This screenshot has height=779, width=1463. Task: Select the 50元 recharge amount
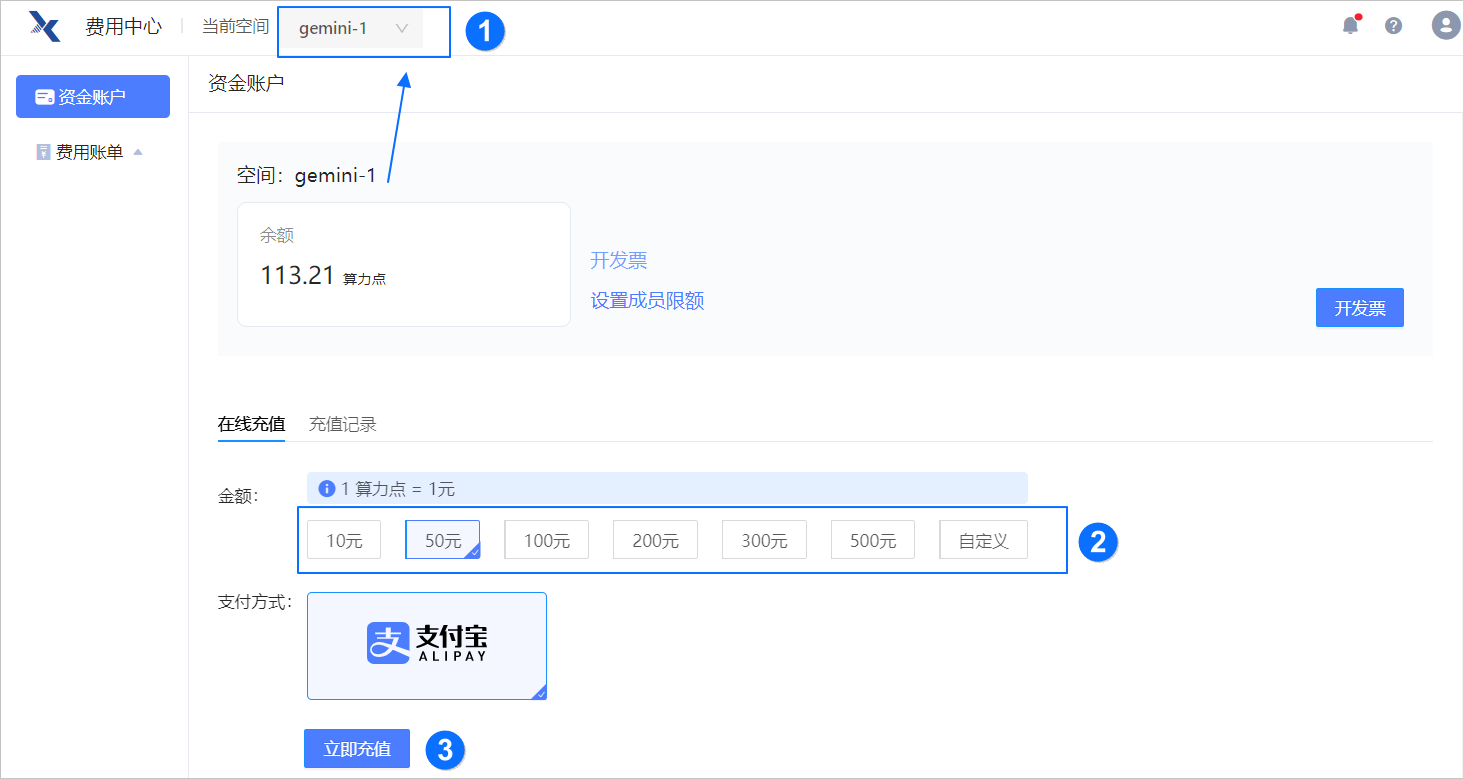pos(443,540)
